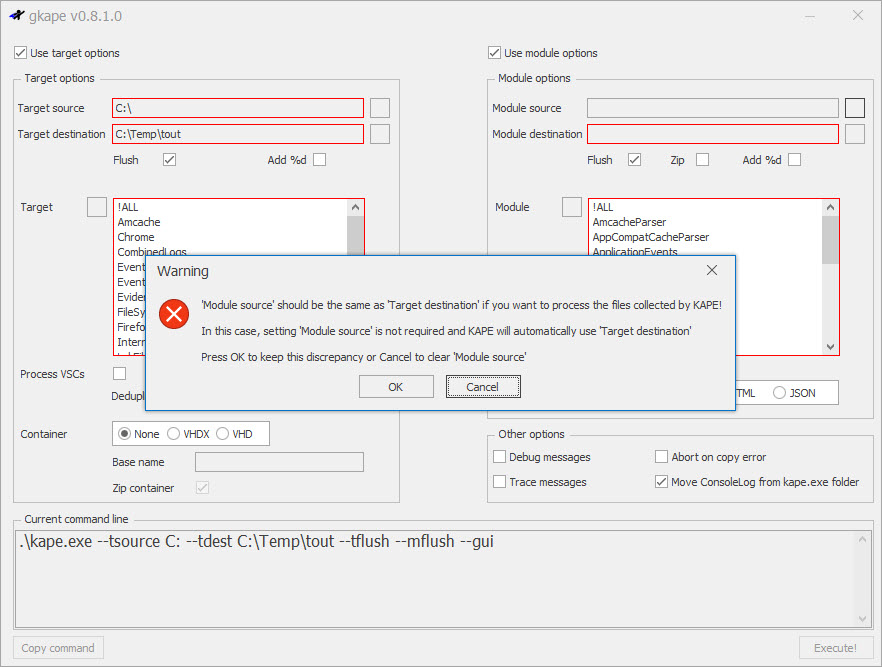
Task: Open the browse button beside Target source
Action: [380, 108]
